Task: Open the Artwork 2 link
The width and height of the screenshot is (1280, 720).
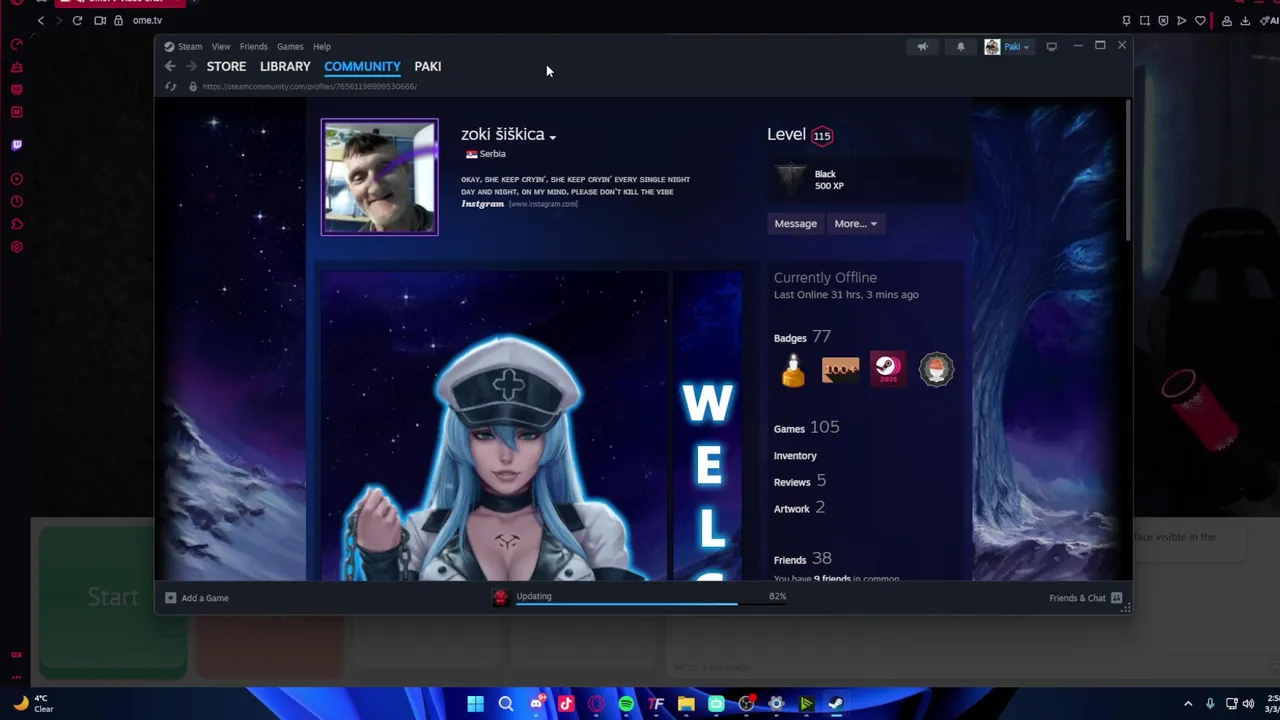Action: click(799, 508)
